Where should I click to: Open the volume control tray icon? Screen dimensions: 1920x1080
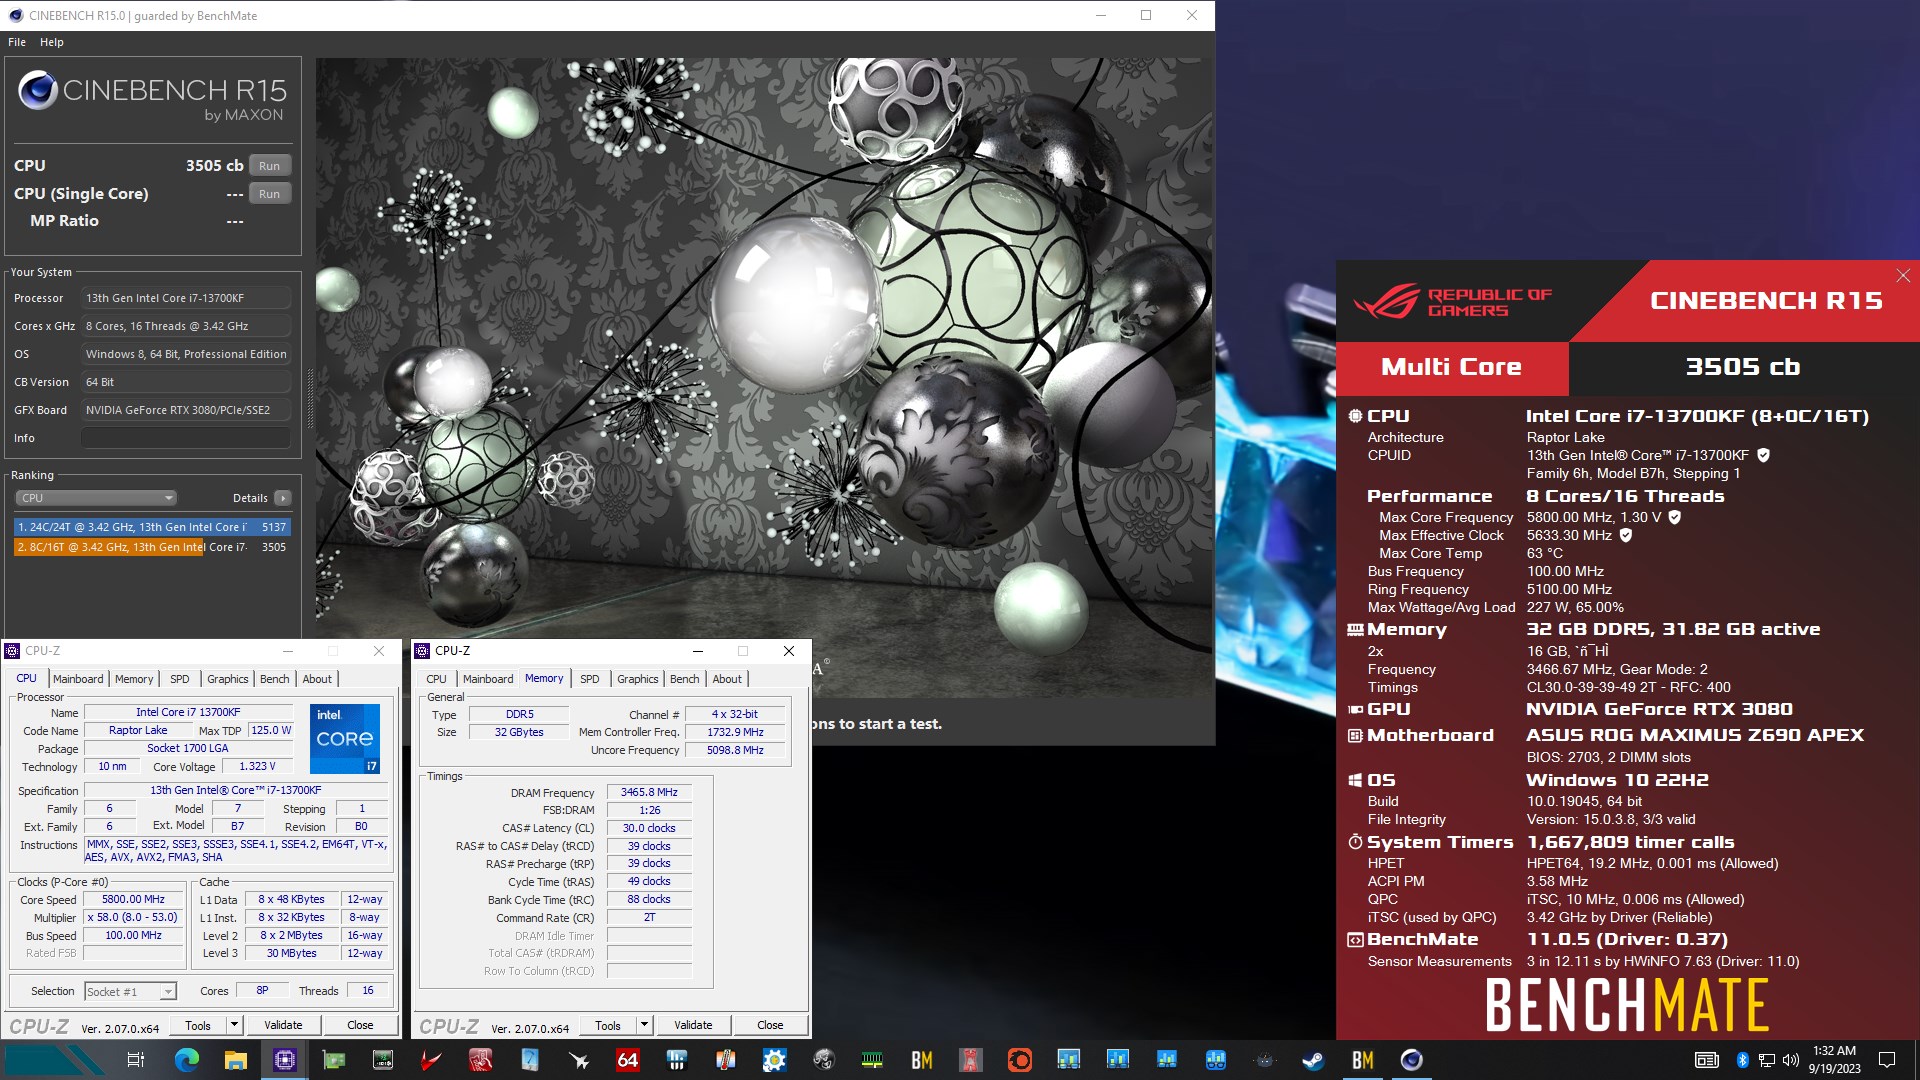coord(1790,1060)
